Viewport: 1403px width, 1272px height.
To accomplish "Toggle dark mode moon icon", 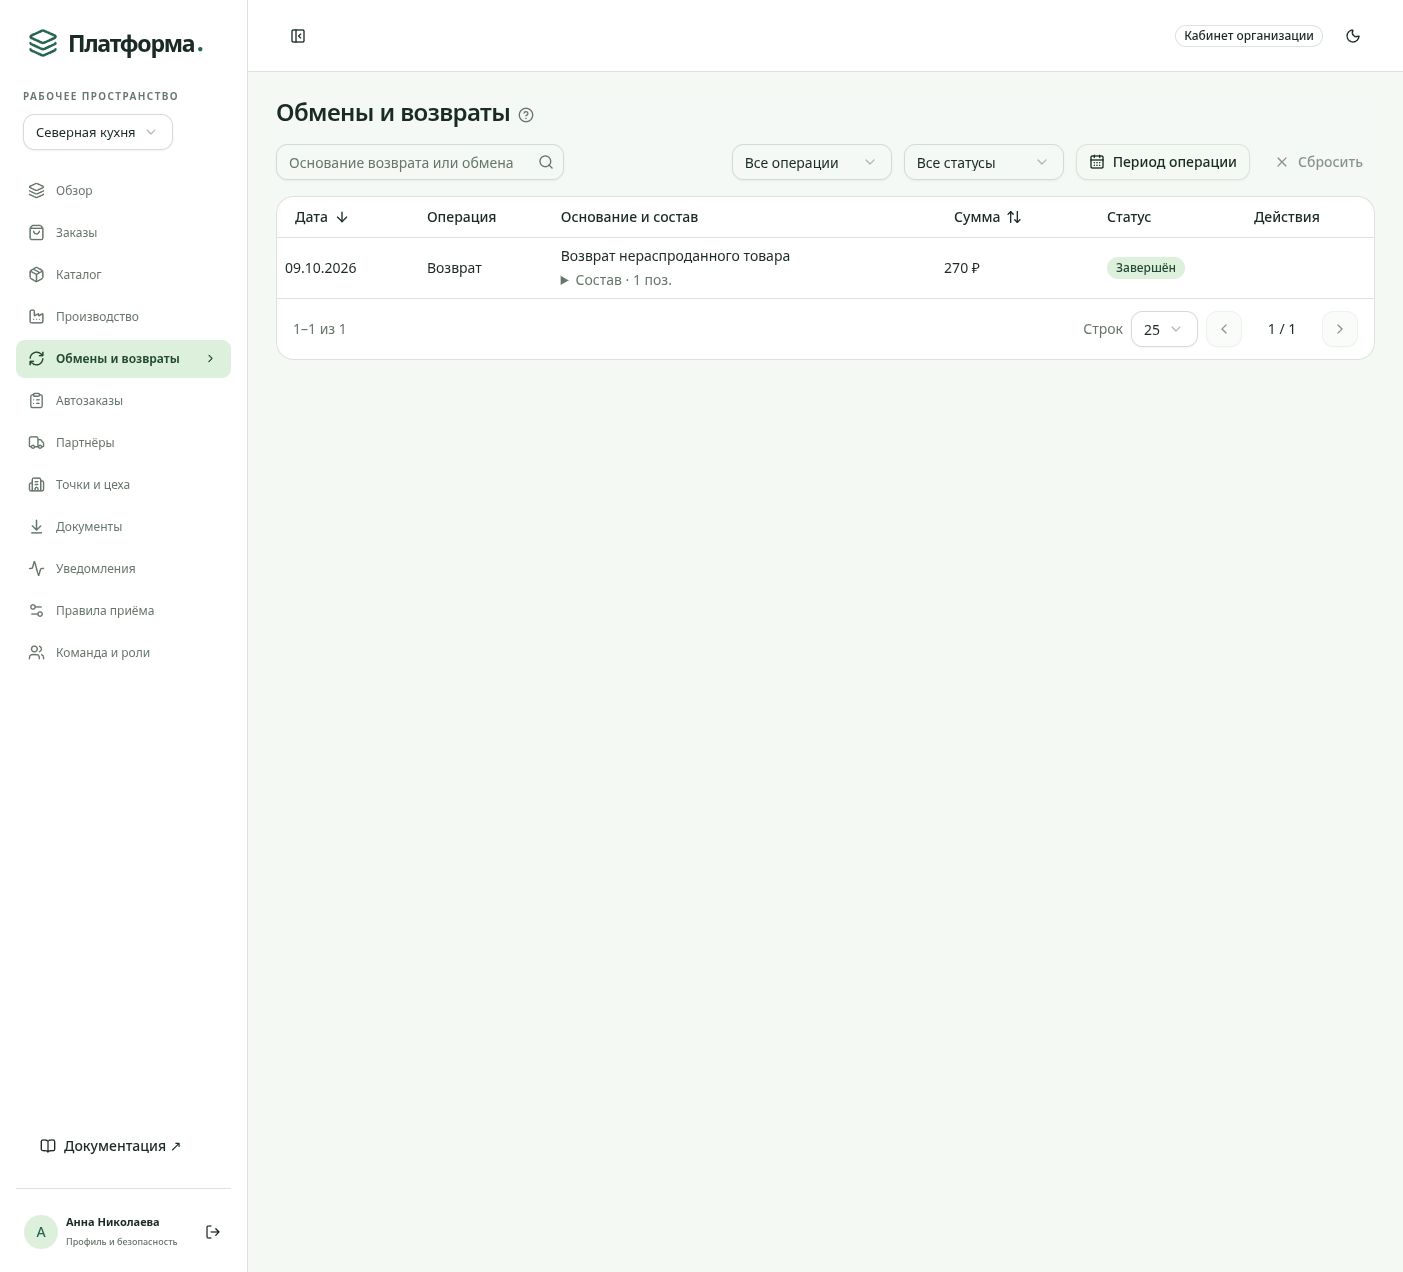I will 1353,36.
